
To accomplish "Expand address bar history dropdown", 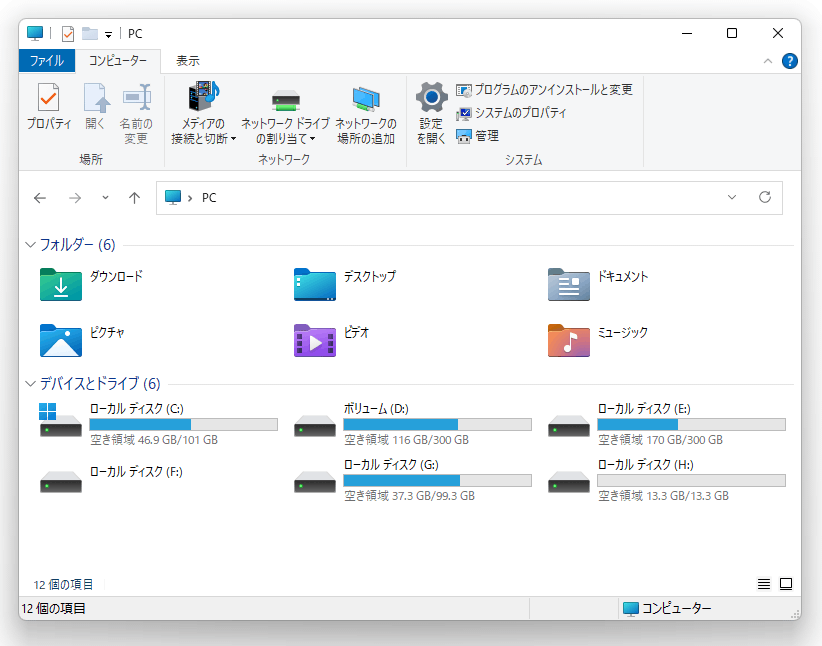I will [732, 197].
